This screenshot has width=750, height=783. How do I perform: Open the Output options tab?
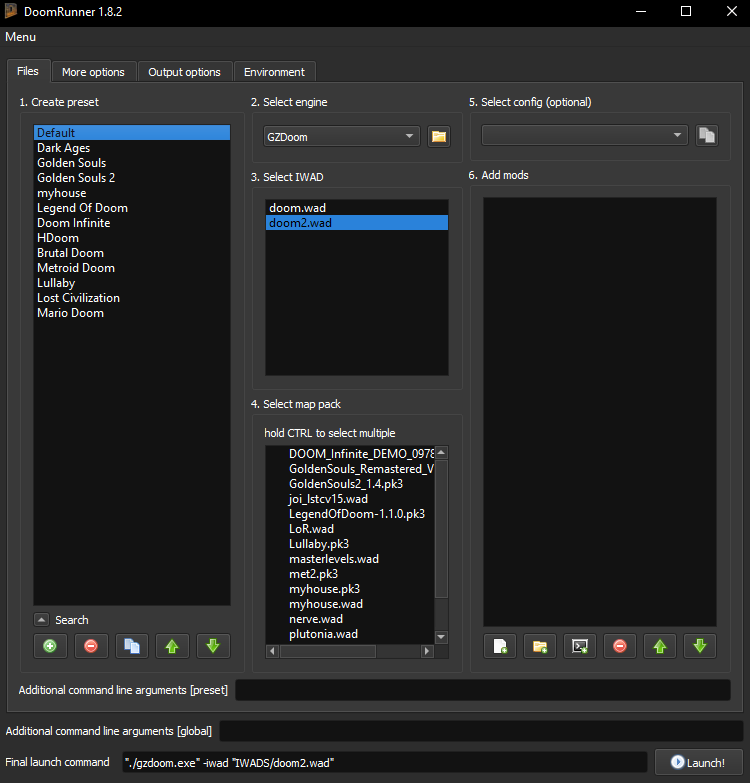coord(184,72)
